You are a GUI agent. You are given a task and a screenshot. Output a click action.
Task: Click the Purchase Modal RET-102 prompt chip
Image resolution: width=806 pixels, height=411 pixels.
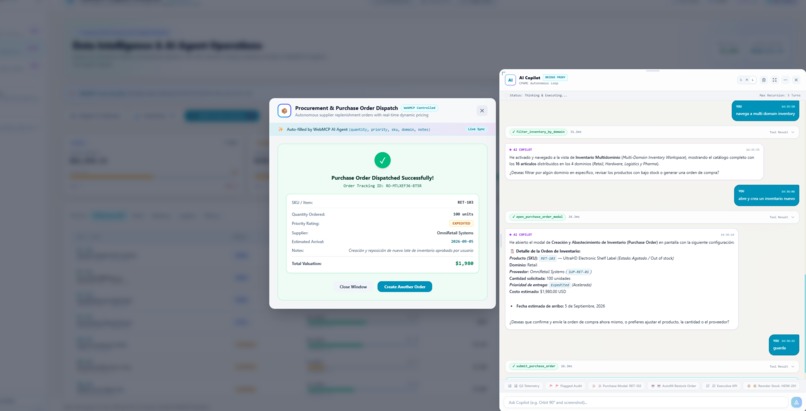(616, 386)
